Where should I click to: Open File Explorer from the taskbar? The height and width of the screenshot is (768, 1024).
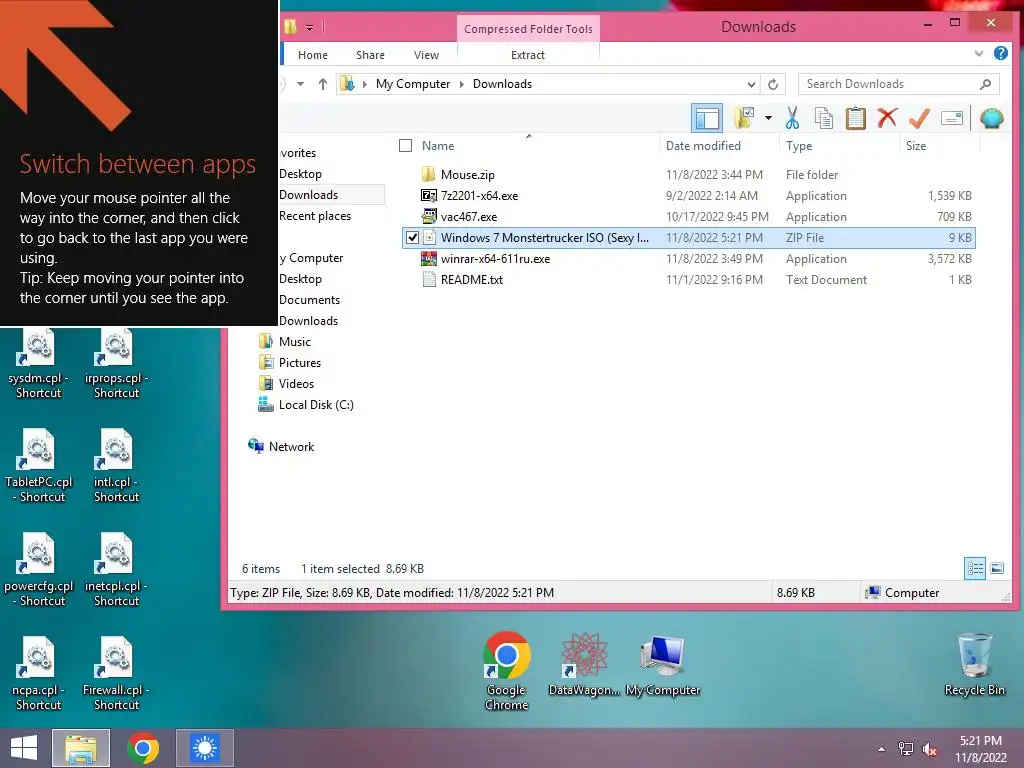(81, 748)
